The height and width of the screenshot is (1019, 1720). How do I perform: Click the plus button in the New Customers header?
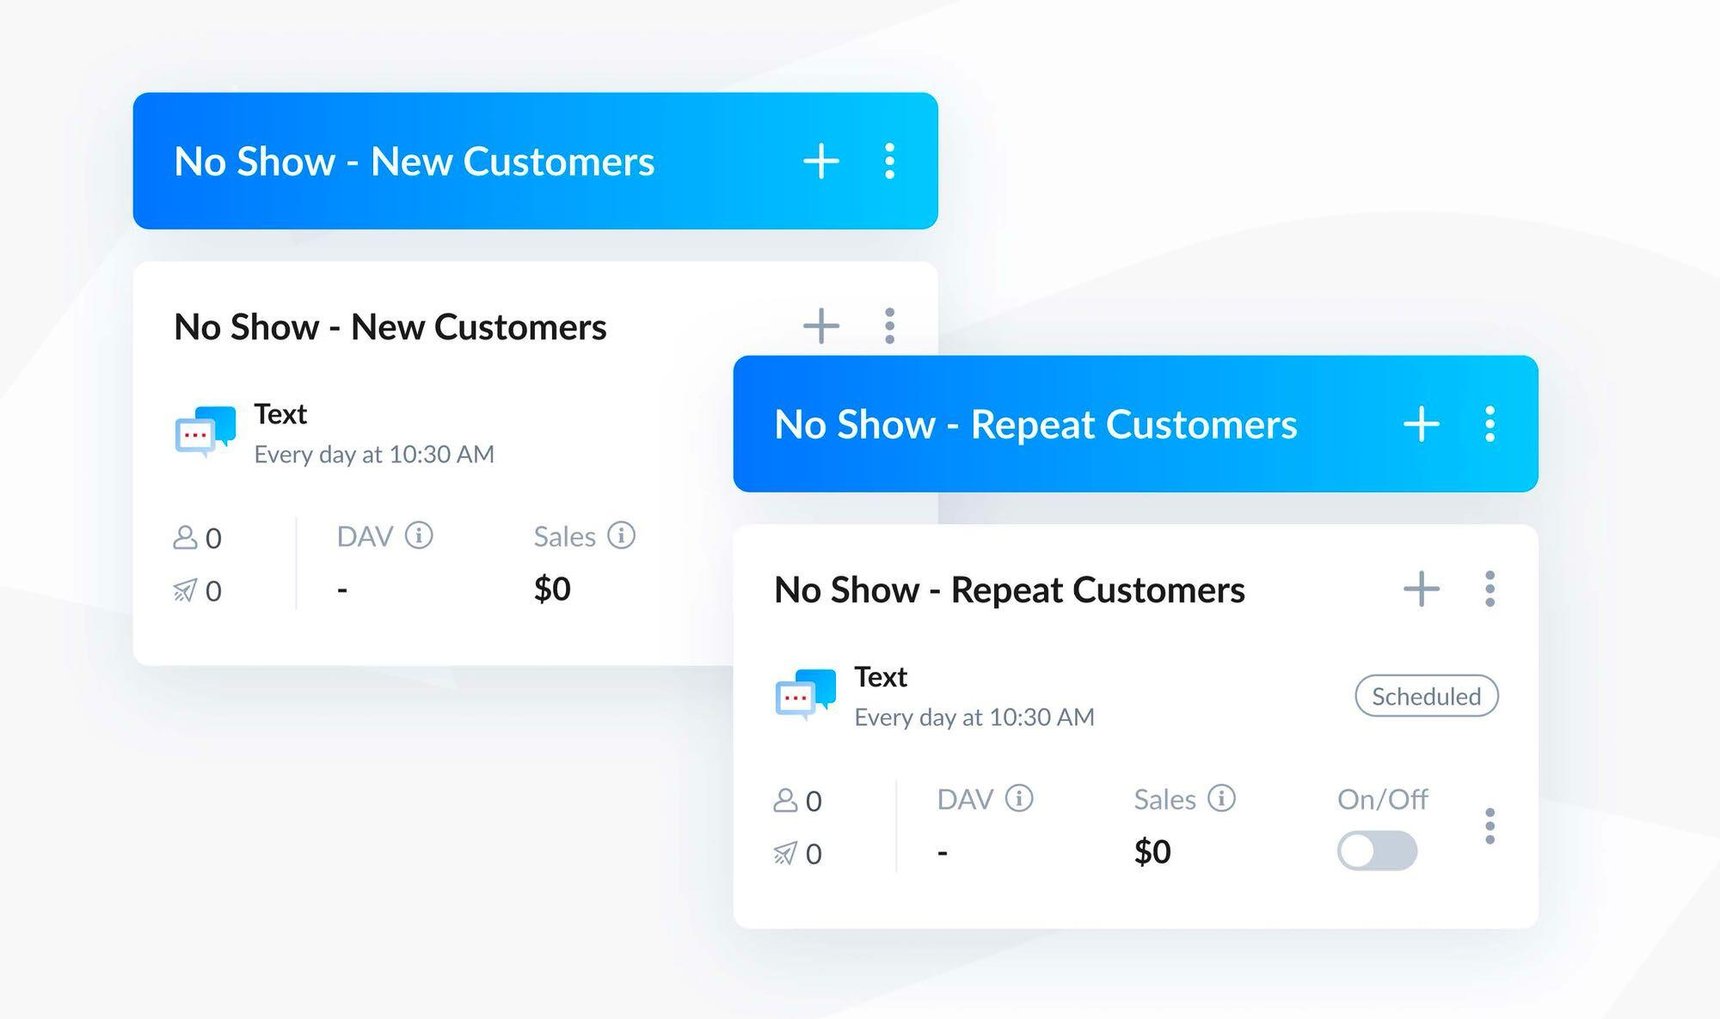point(820,161)
